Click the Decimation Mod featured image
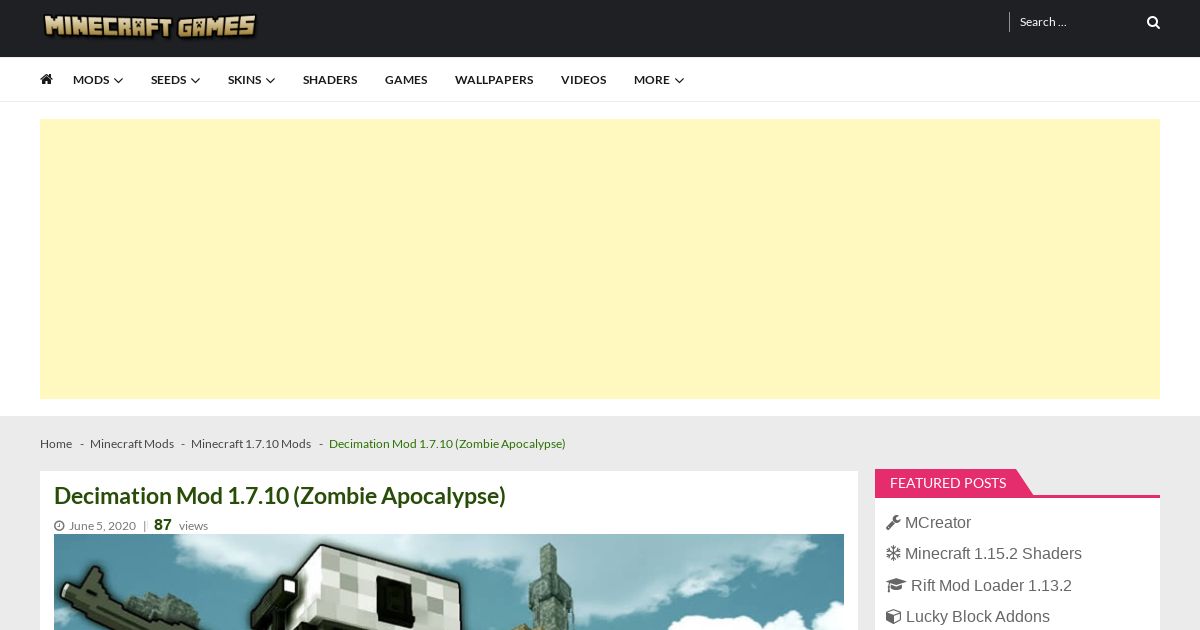 (449, 582)
